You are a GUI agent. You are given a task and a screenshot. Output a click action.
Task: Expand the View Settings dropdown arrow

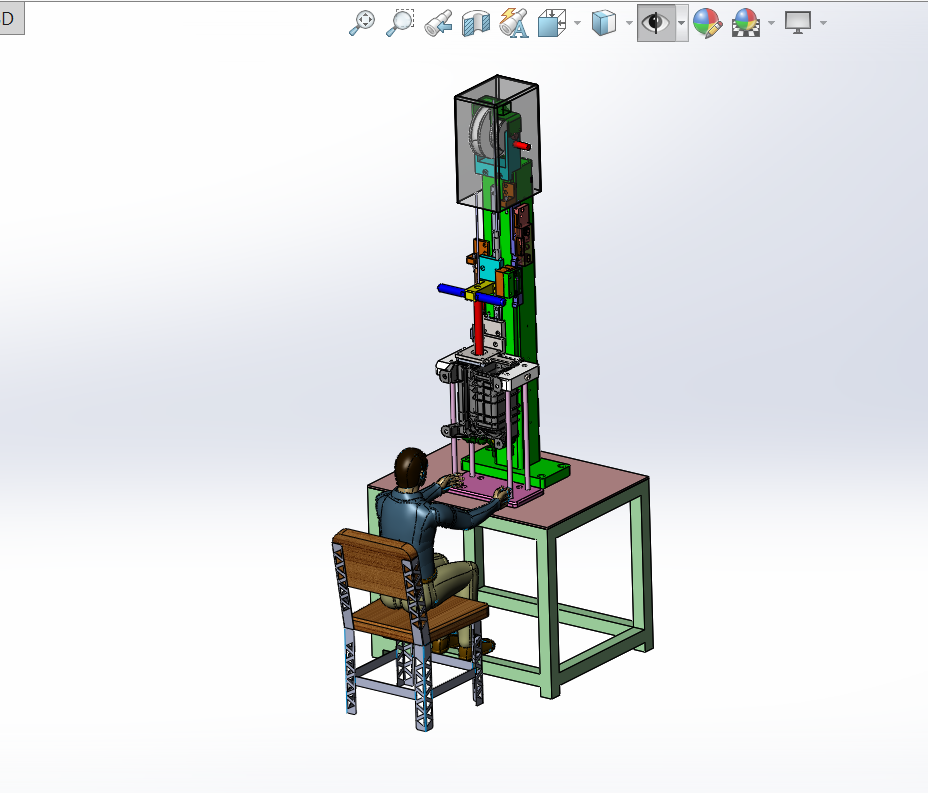pyautogui.click(x=823, y=23)
